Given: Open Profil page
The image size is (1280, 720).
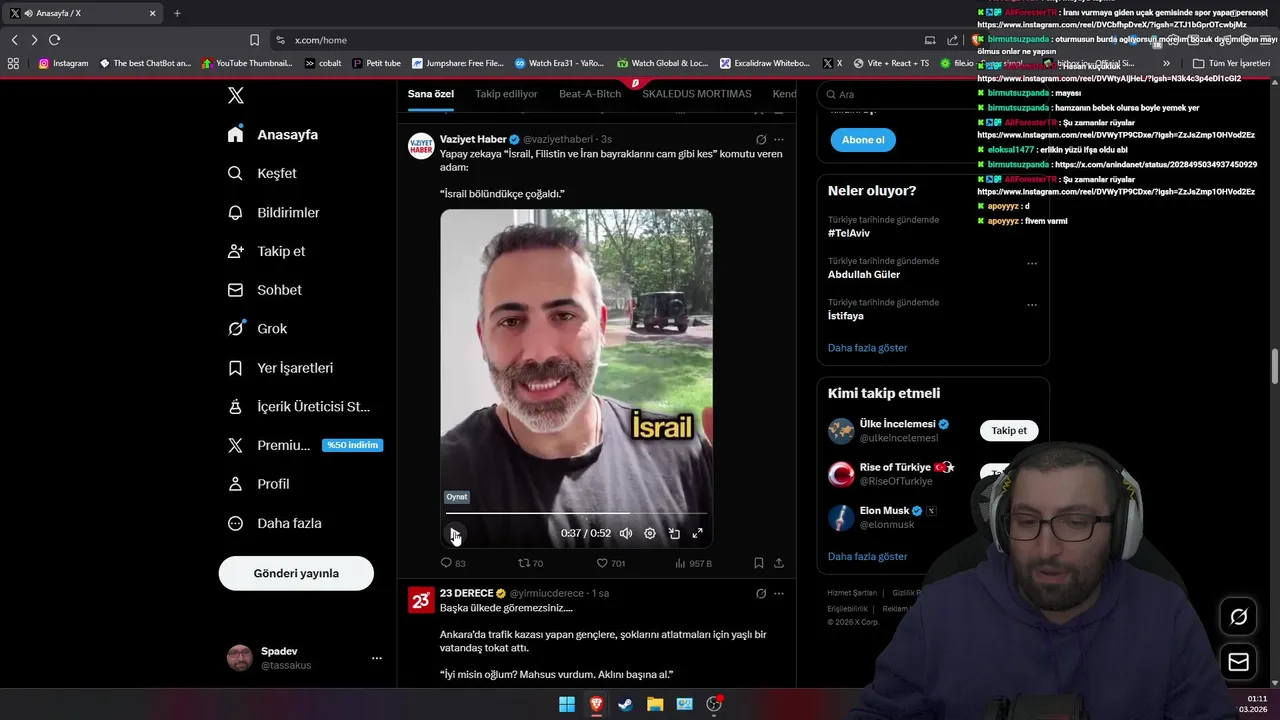Looking at the screenshot, I should point(259,484).
